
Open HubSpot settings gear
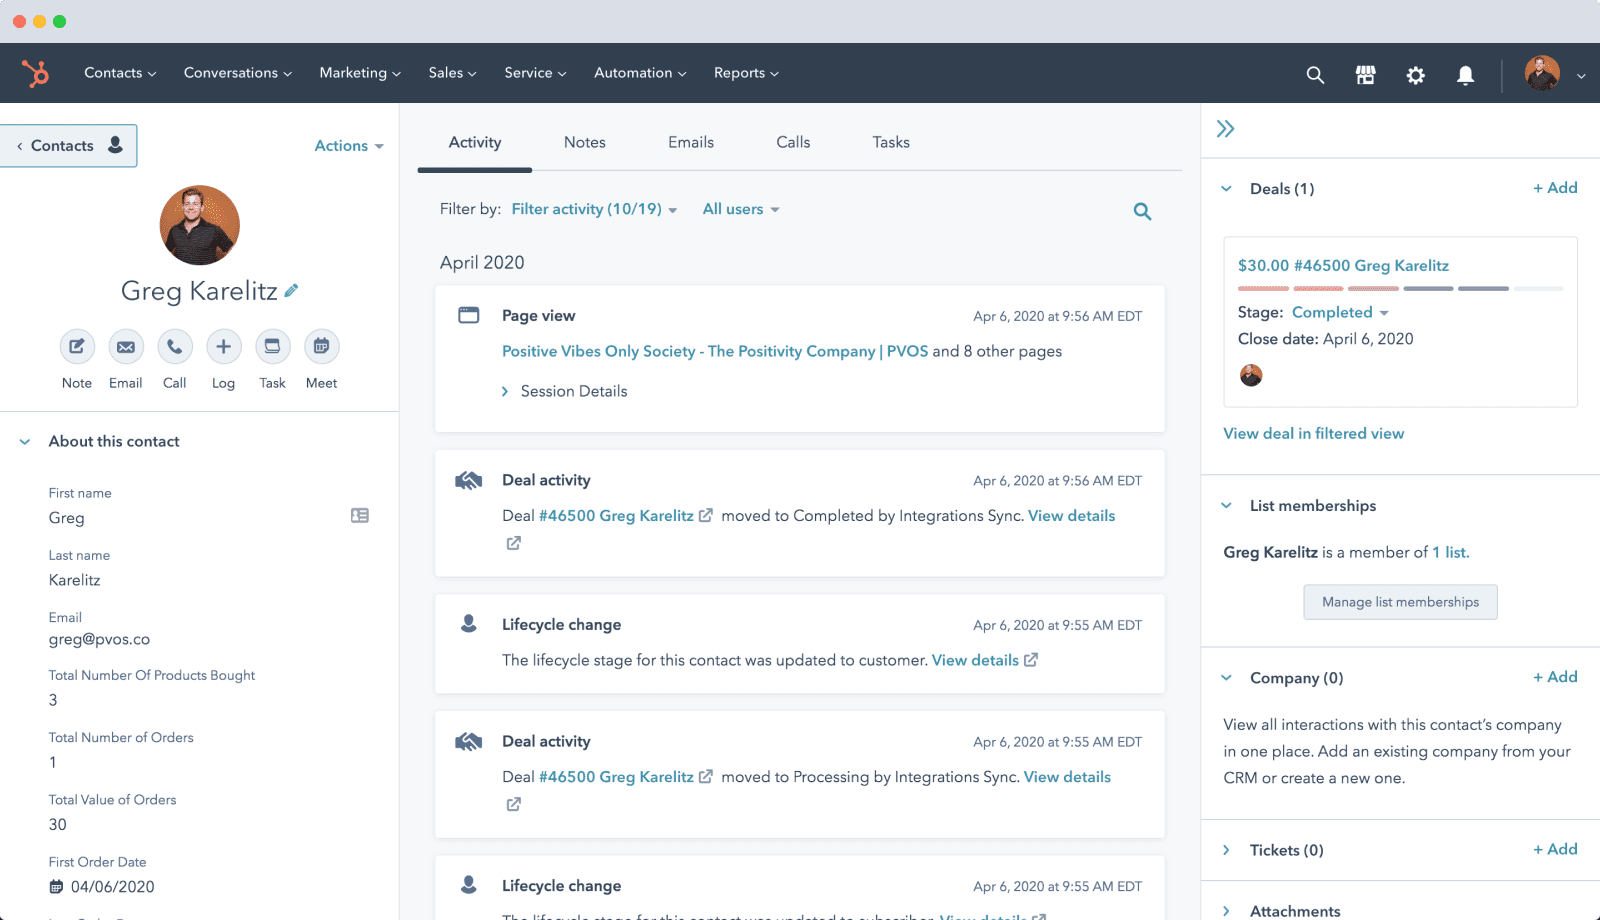(x=1416, y=74)
